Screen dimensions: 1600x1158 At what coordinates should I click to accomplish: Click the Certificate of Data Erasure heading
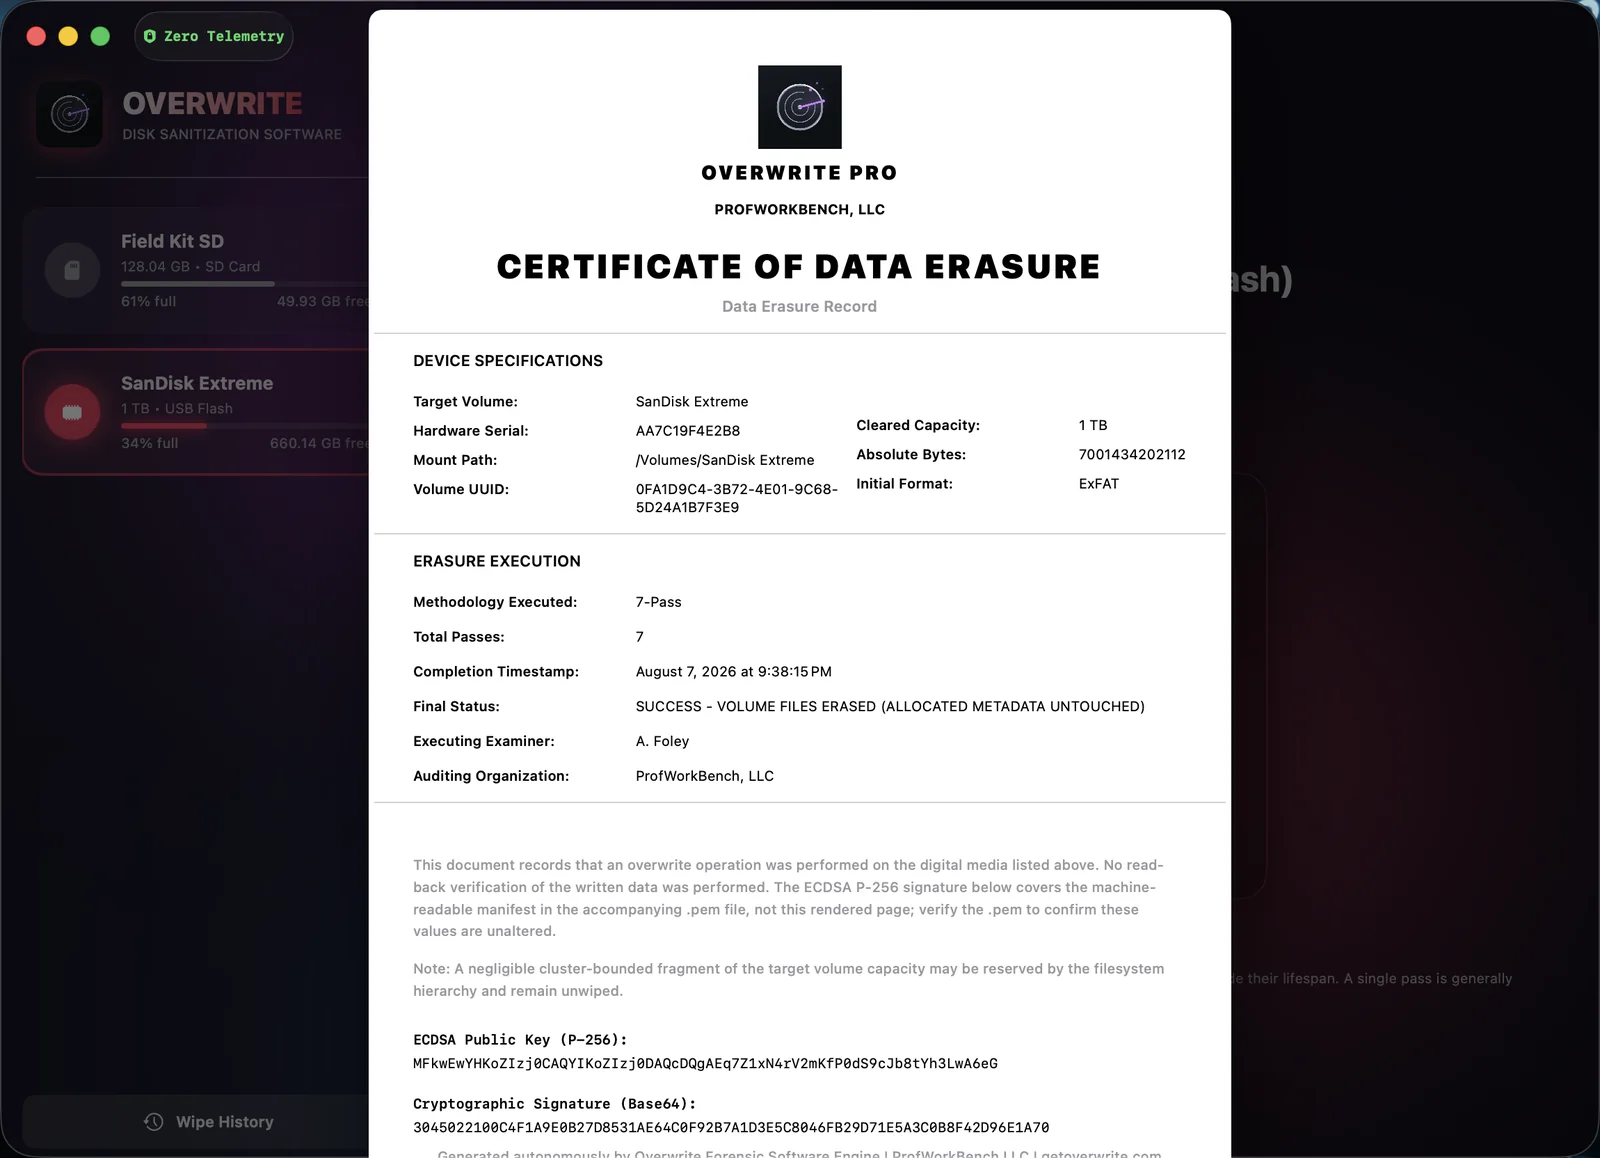(x=799, y=267)
